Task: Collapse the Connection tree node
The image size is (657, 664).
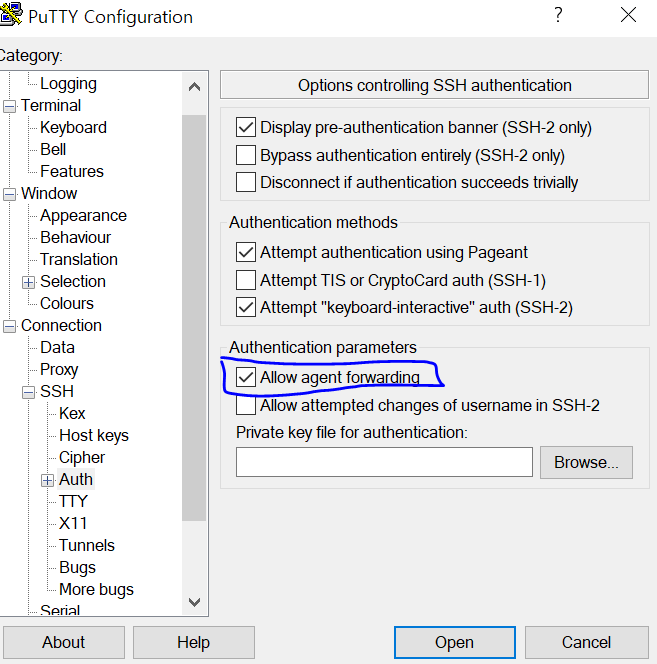Action: 9,326
